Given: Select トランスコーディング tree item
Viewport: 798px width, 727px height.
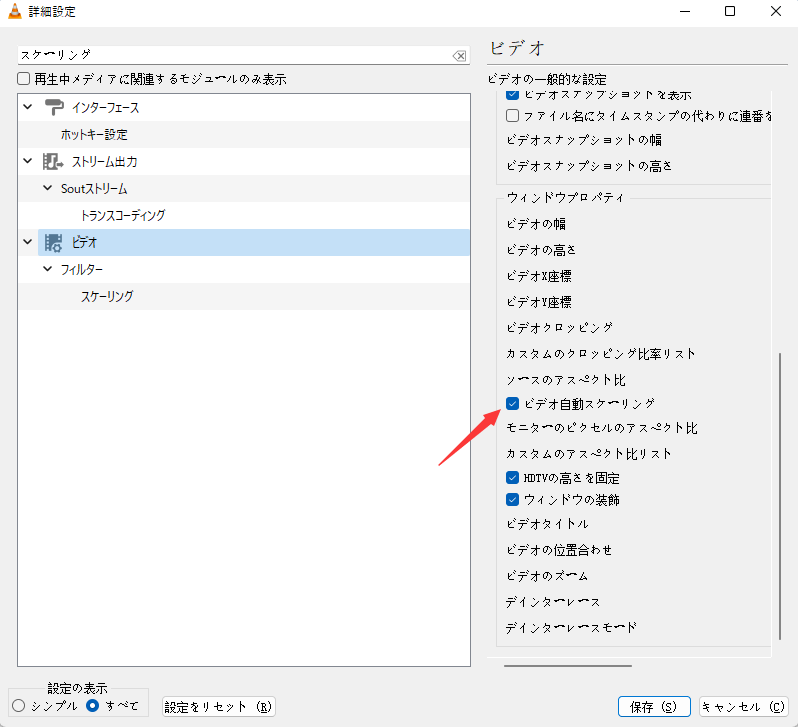Looking at the screenshot, I should tap(123, 215).
